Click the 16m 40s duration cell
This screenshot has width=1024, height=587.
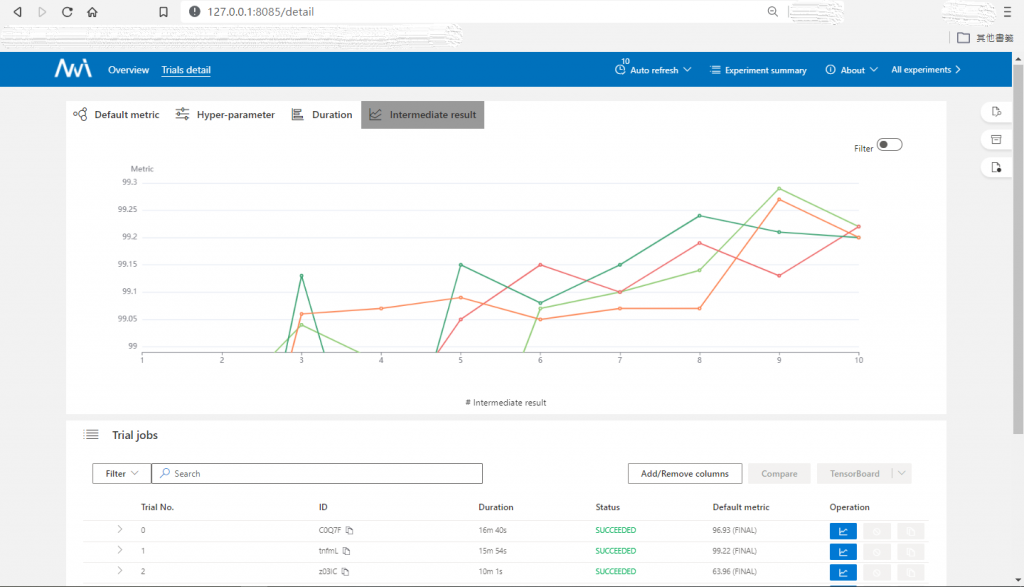pyautogui.click(x=492, y=530)
